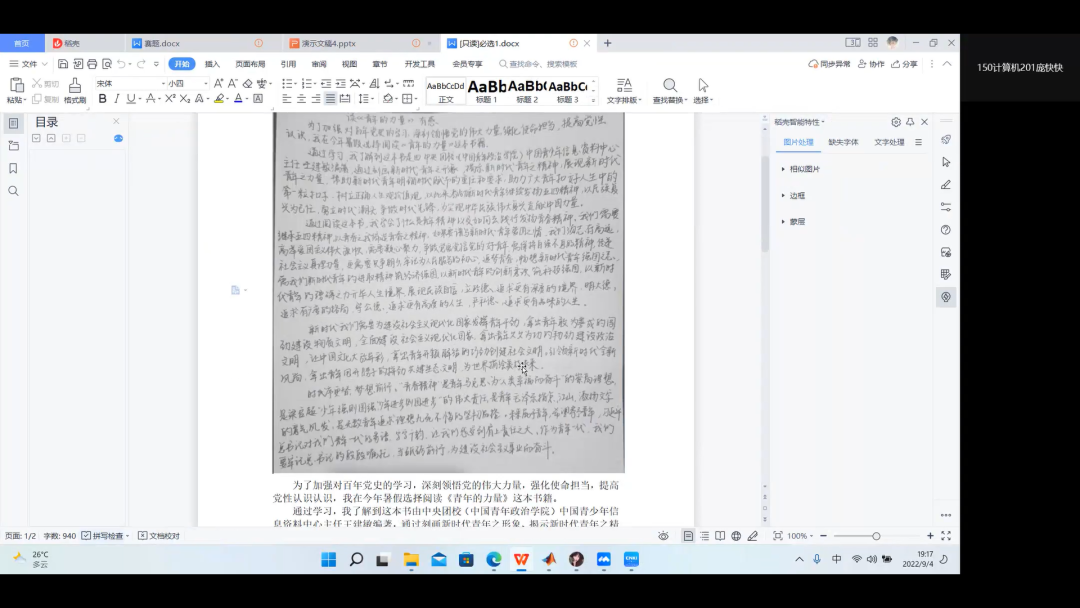Switch to the 缺失字体 tab in right panel
The image size is (1080, 608).
(x=843, y=143)
